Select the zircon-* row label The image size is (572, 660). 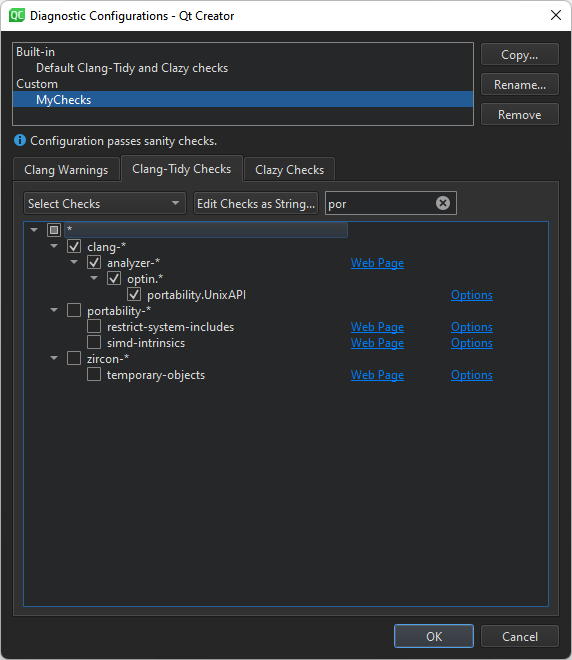point(108,359)
